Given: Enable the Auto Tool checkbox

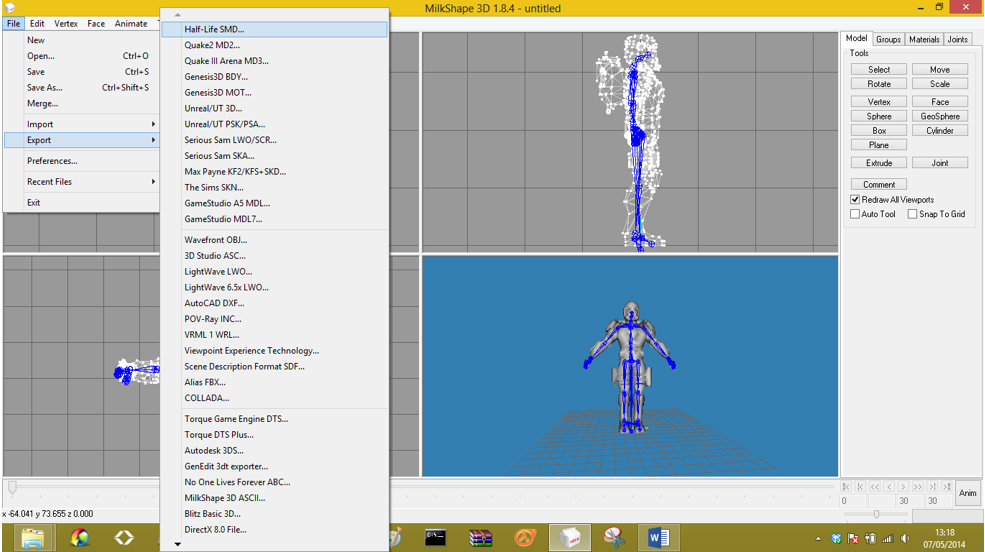Looking at the screenshot, I should tap(855, 214).
